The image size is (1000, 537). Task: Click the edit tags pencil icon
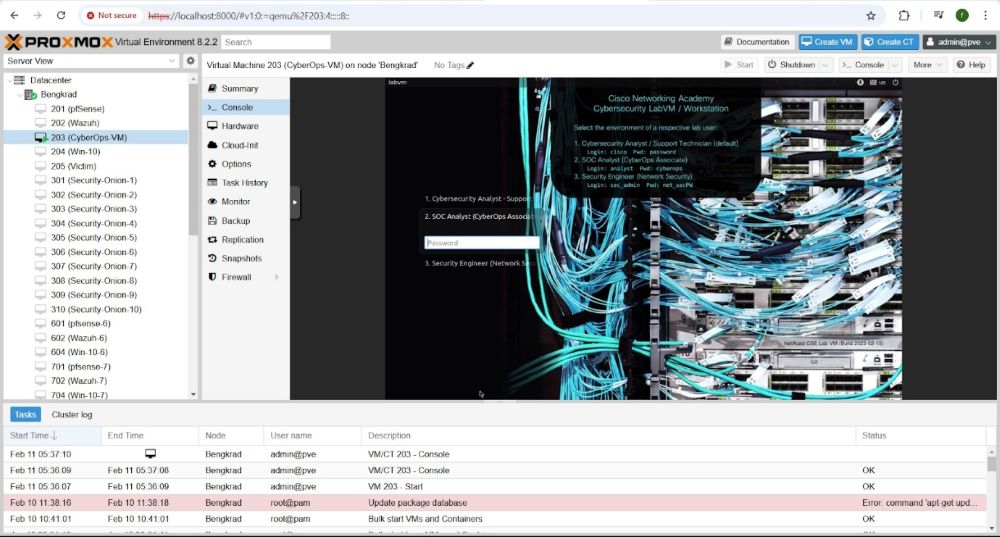tap(470, 65)
